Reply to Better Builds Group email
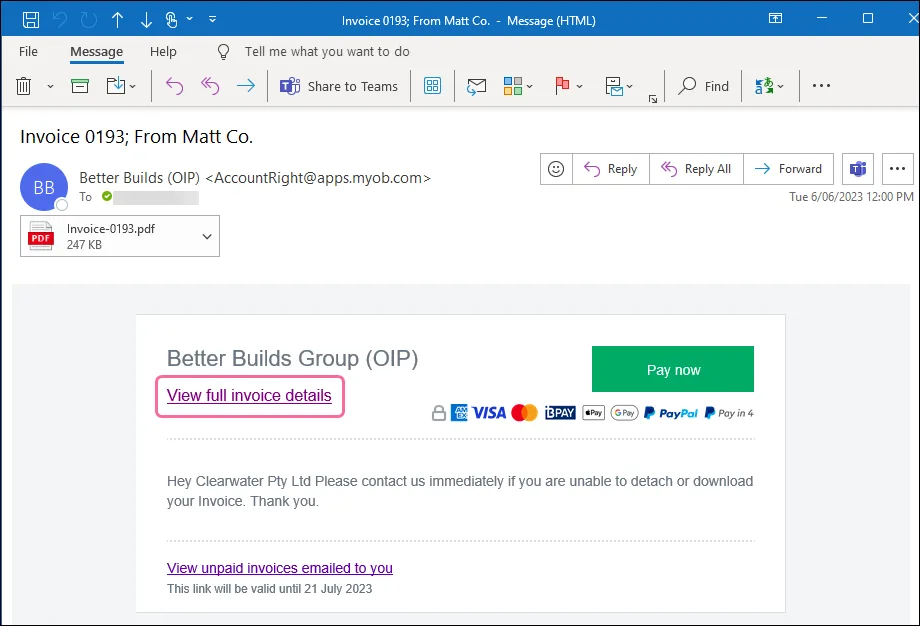 pos(610,169)
